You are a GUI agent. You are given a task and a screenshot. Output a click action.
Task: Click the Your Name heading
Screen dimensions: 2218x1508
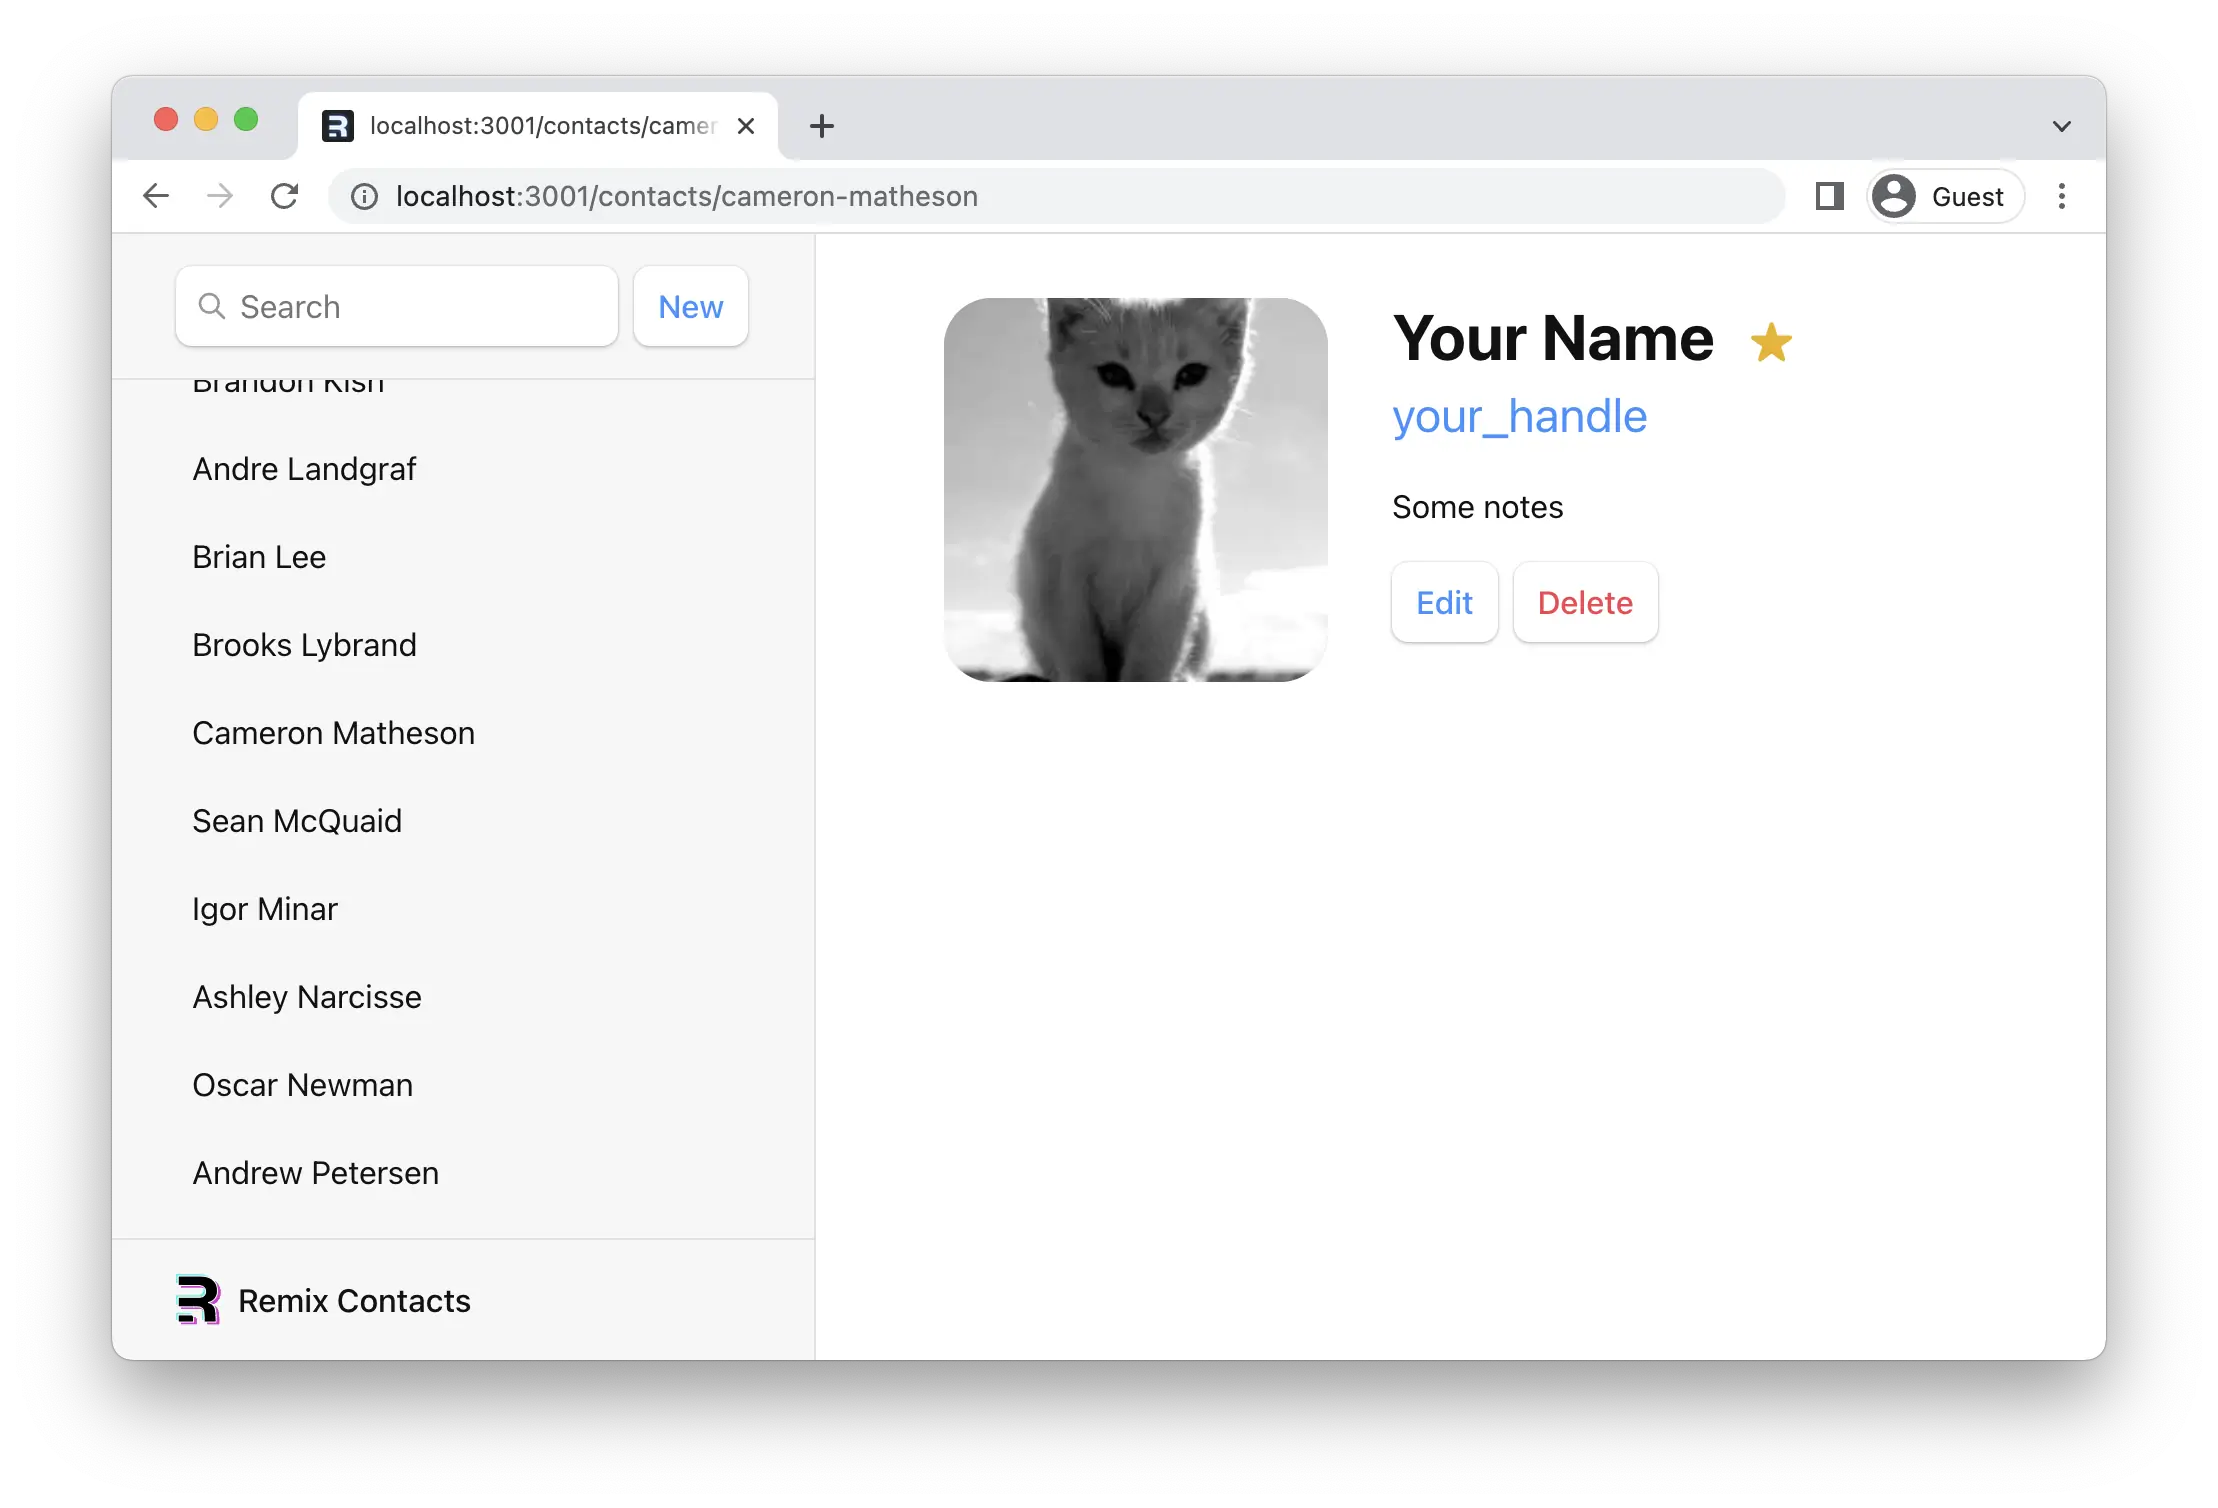[x=1553, y=338]
